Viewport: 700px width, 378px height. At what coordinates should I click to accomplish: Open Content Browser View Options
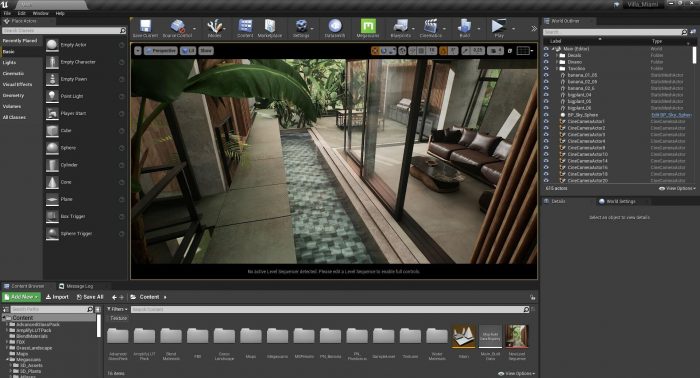(x=516, y=373)
